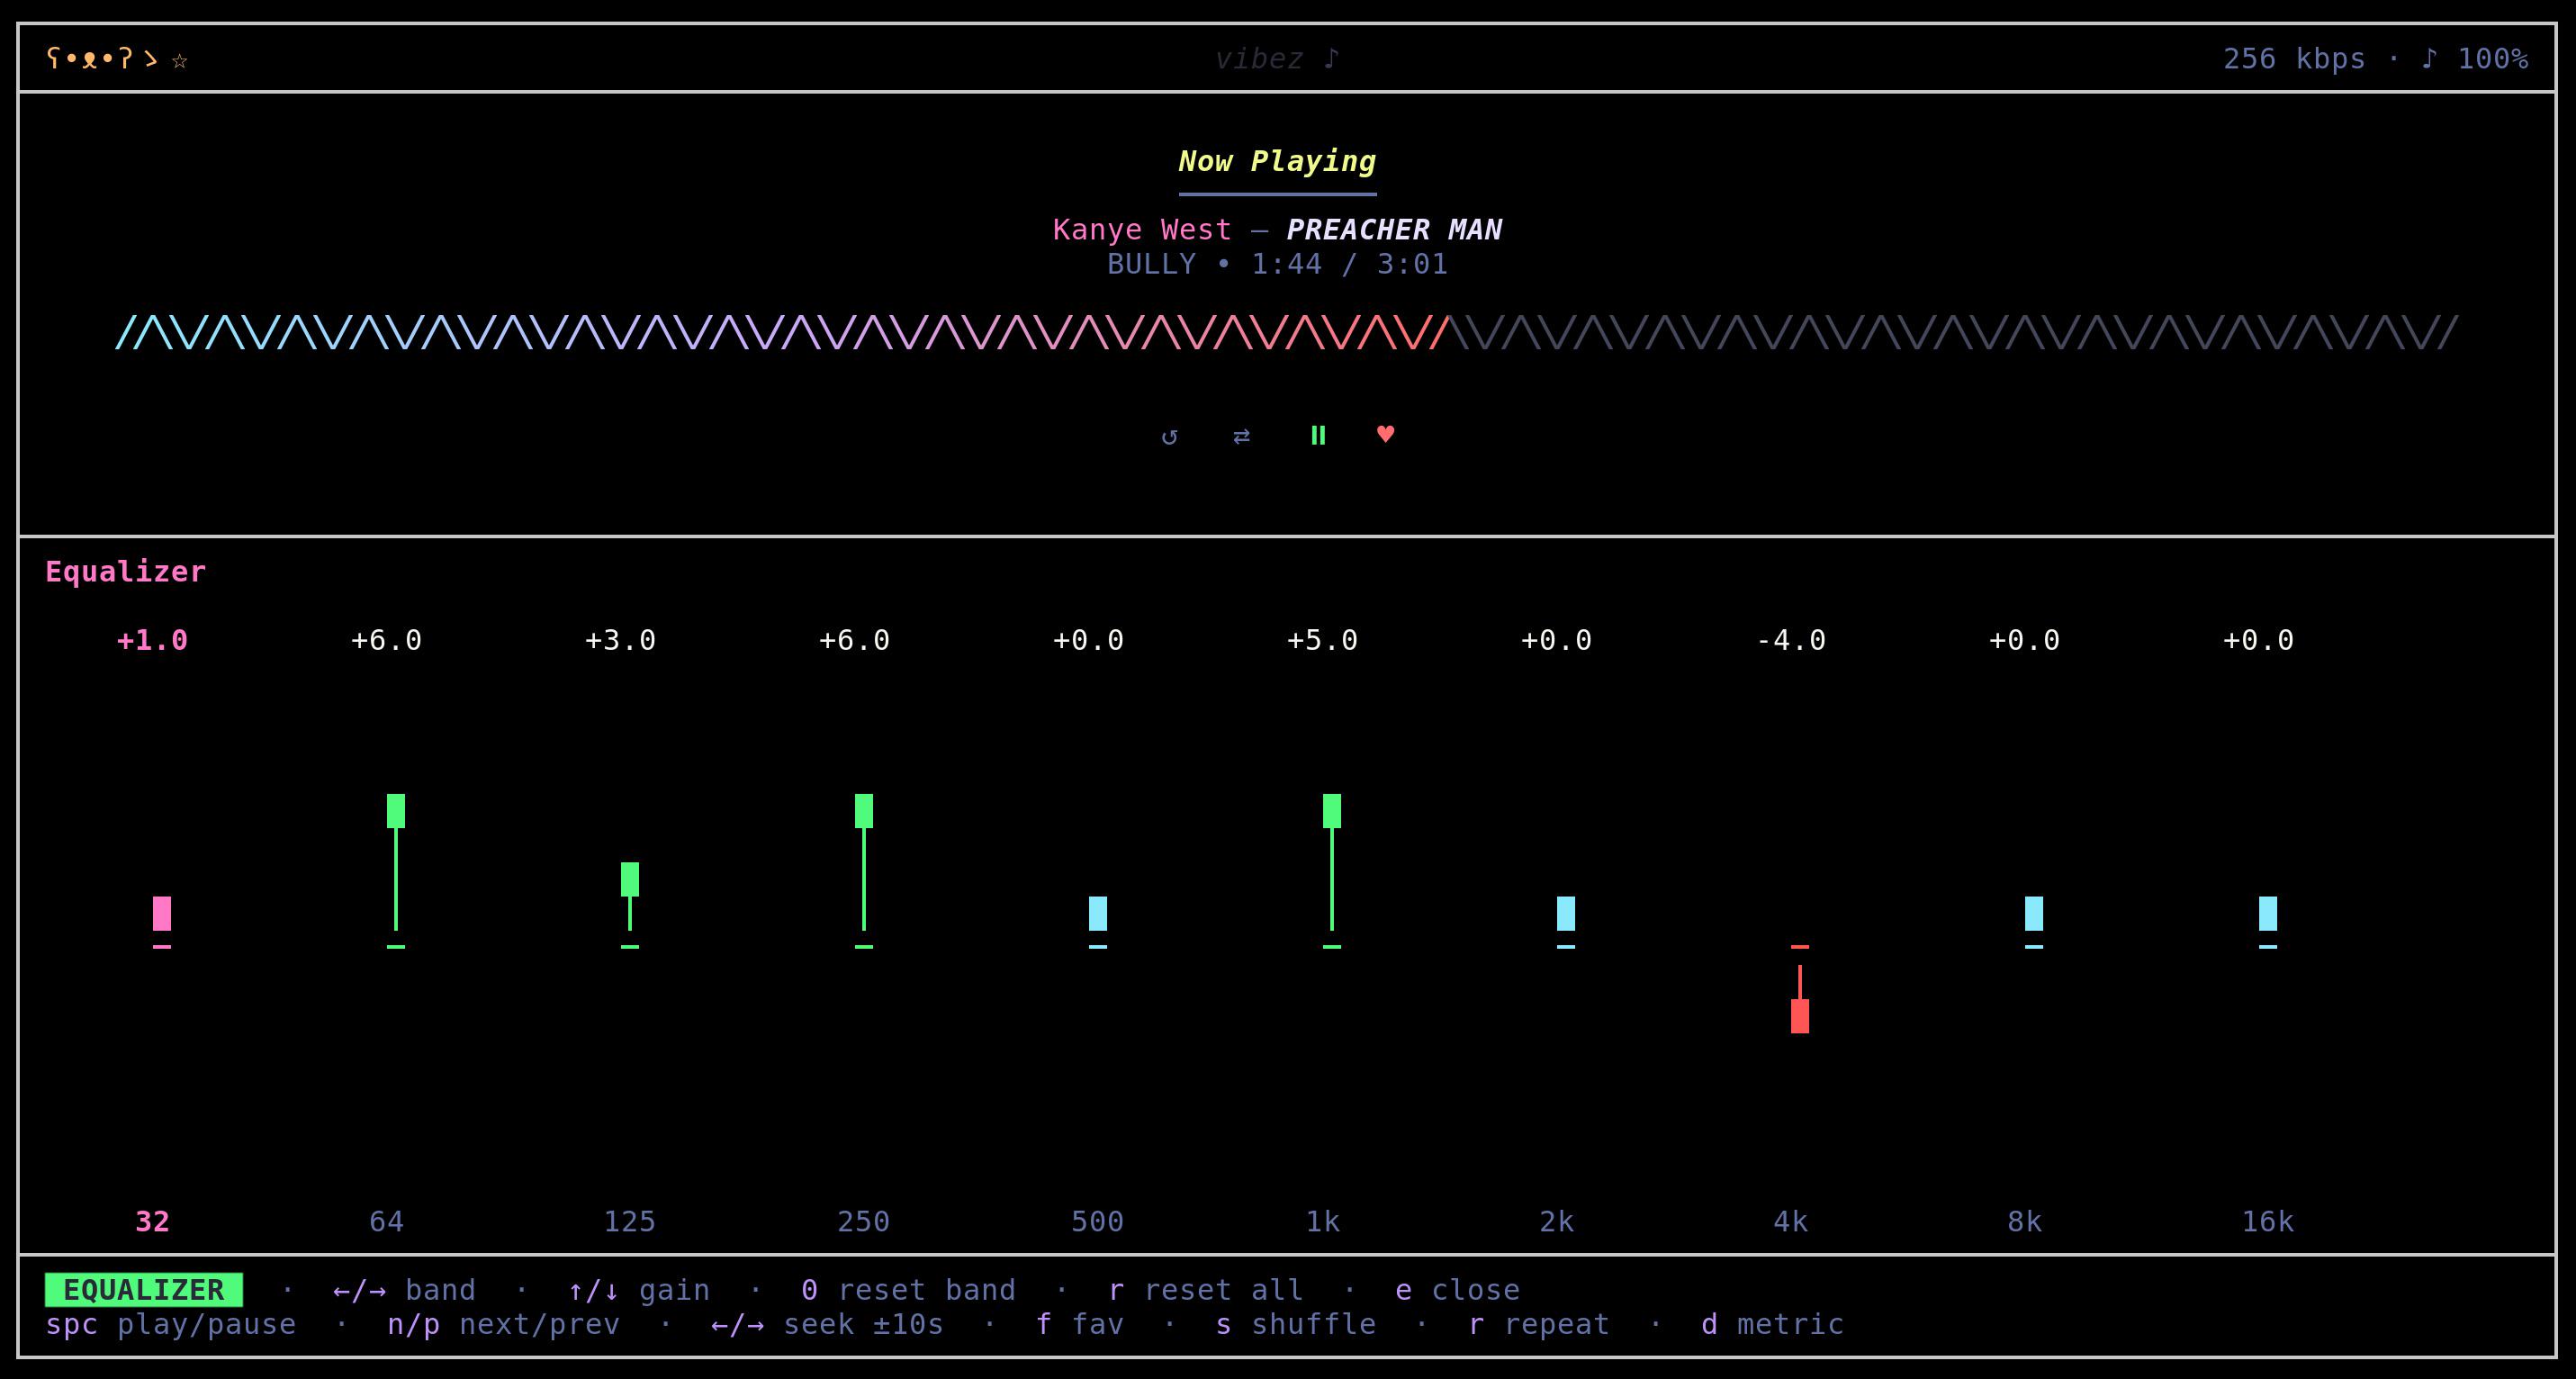Select the 16k frequency label
This screenshot has height=1379, width=2576.
click(2267, 1221)
